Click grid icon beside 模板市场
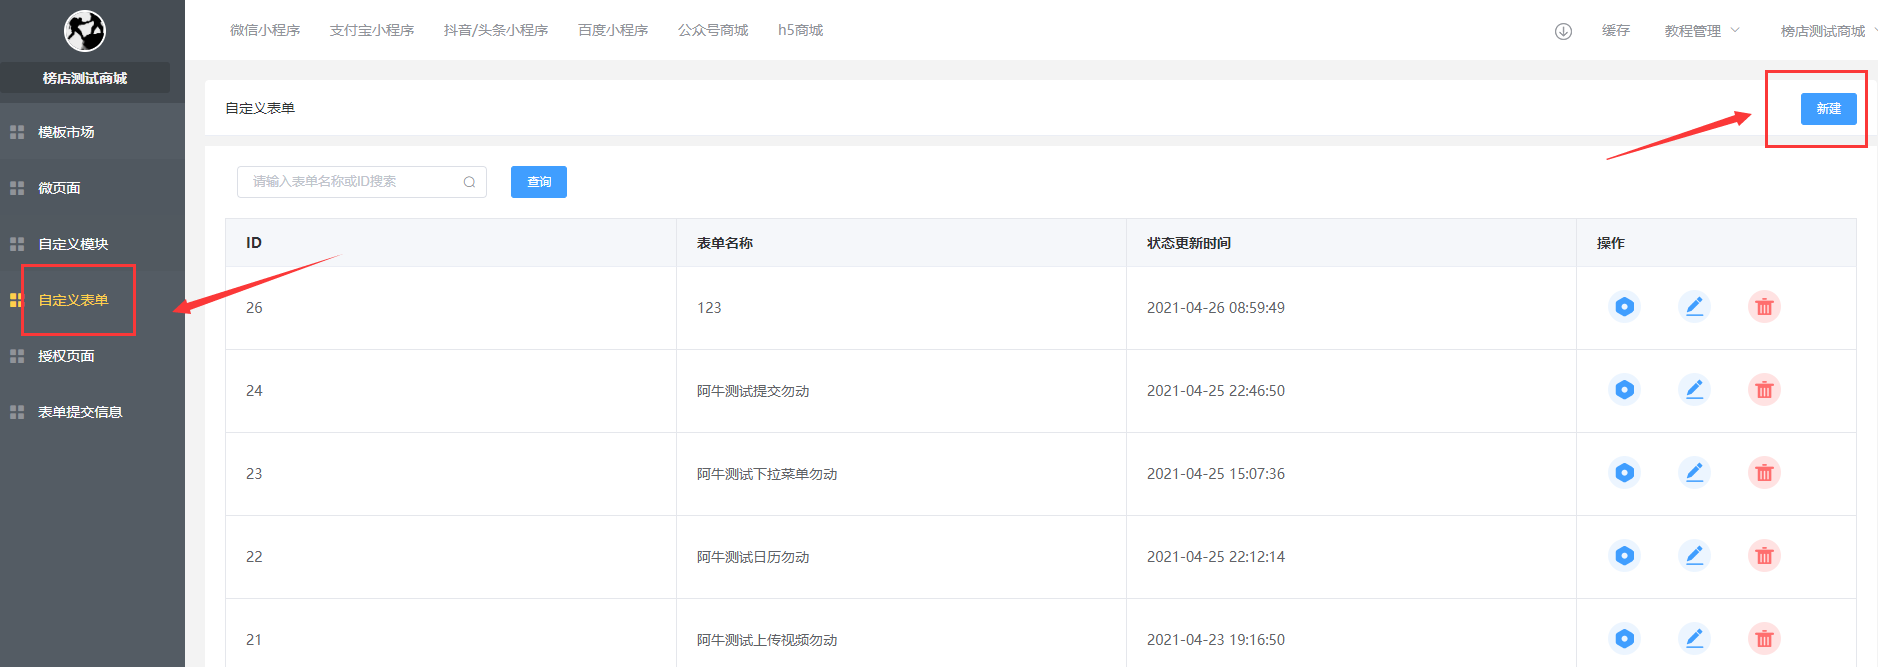Viewport: 1878px width, 667px height. pyautogui.click(x=17, y=132)
